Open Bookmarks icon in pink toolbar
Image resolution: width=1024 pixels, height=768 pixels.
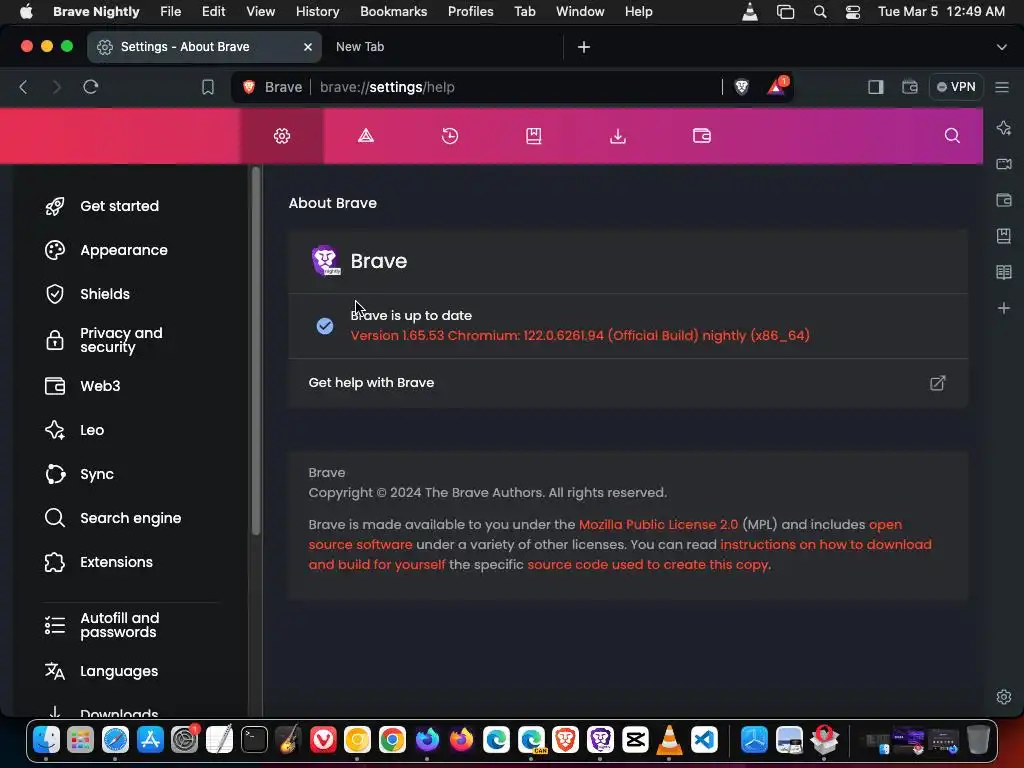pyautogui.click(x=534, y=136)
